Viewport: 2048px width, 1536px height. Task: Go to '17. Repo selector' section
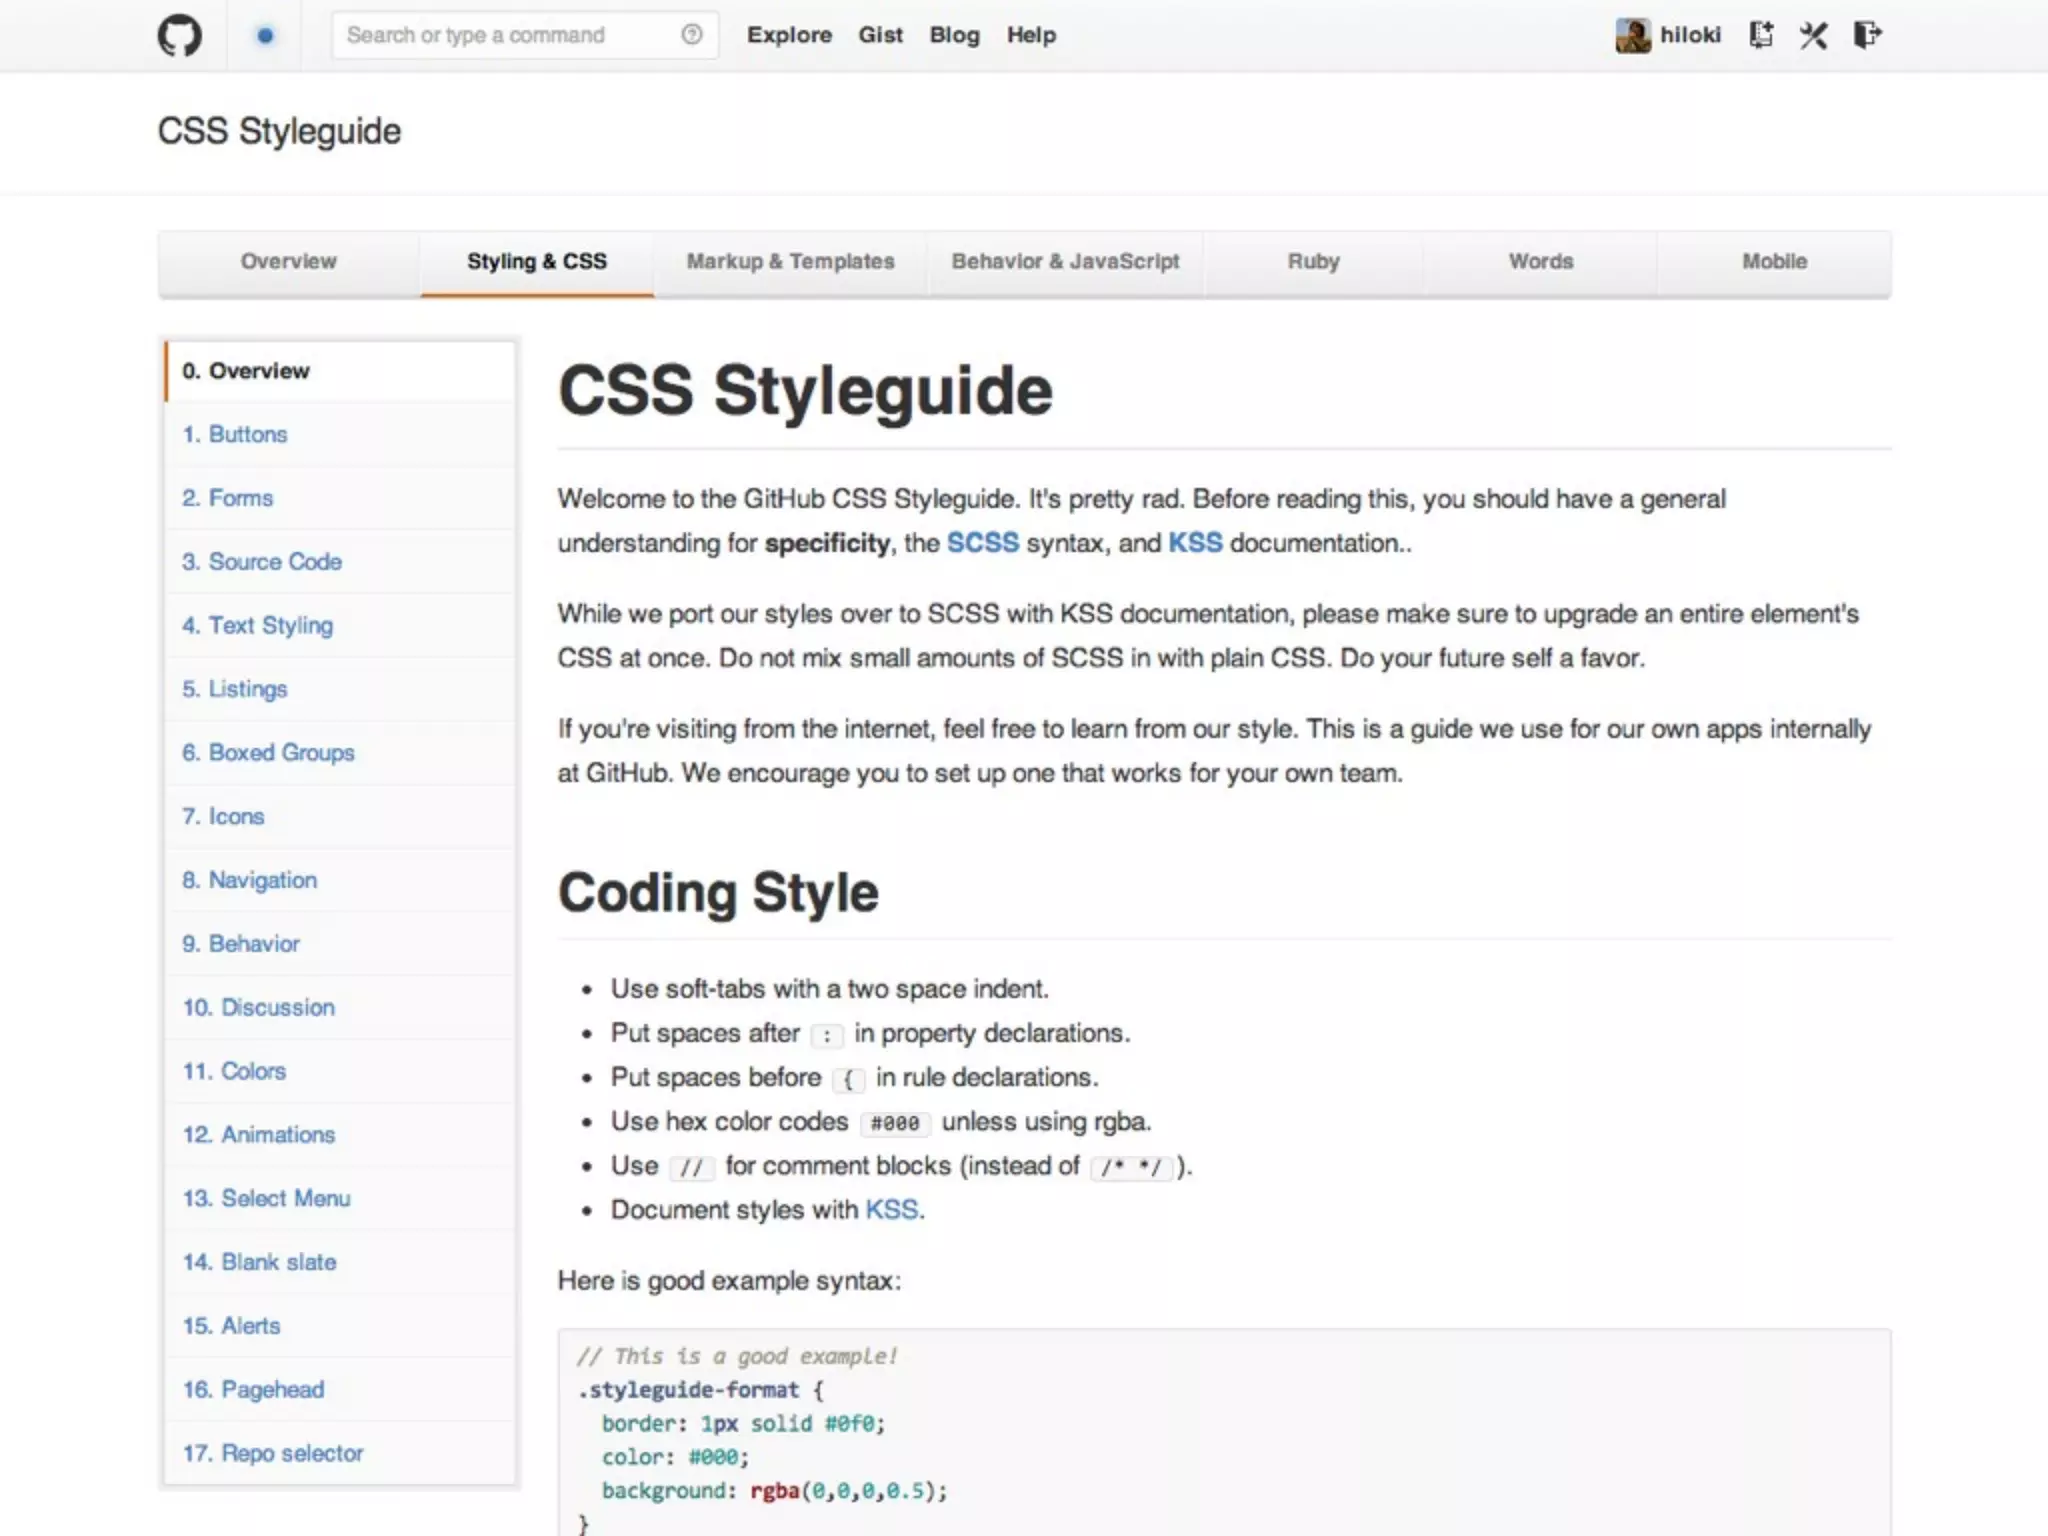(x=340, y=1453)
